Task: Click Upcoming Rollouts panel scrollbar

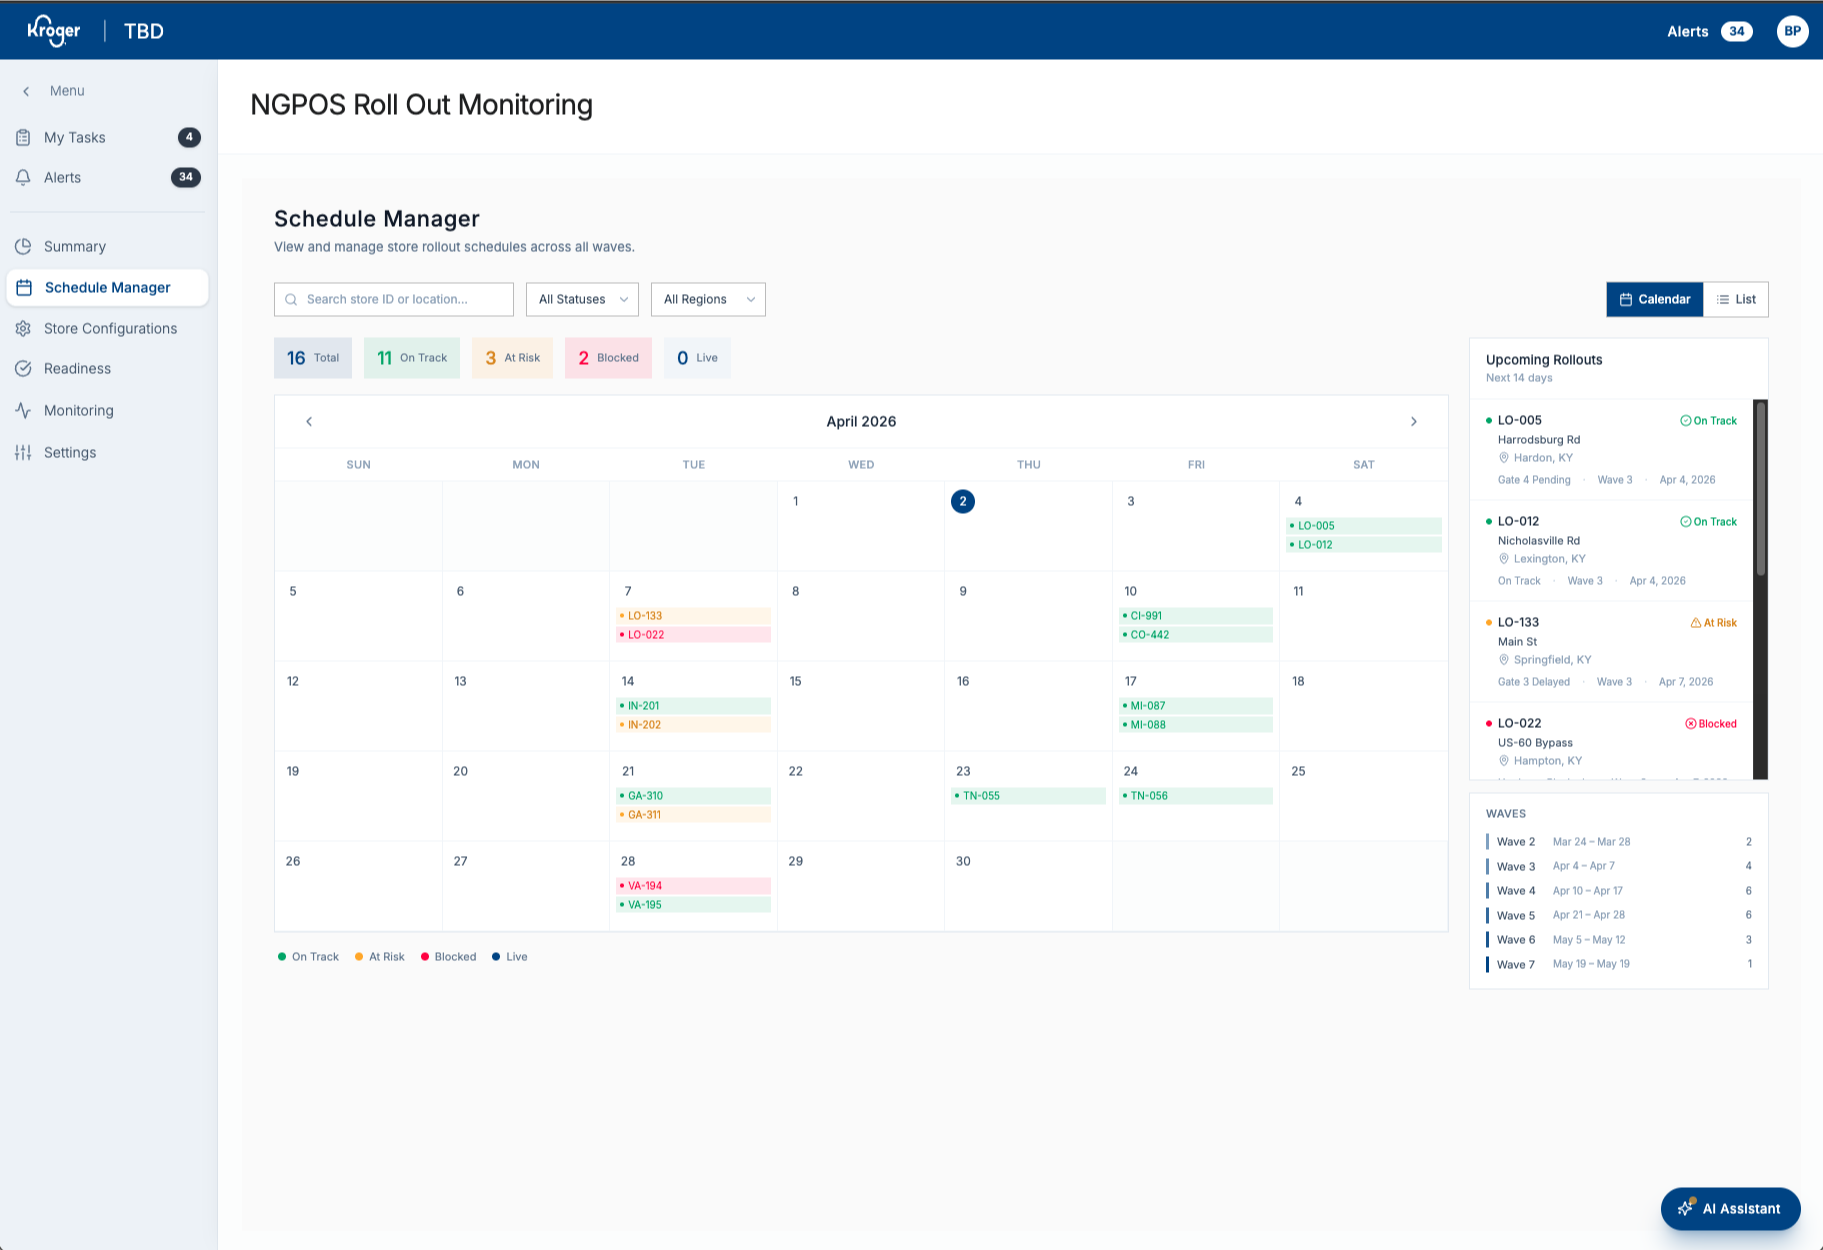Action: click(1761, 489)
